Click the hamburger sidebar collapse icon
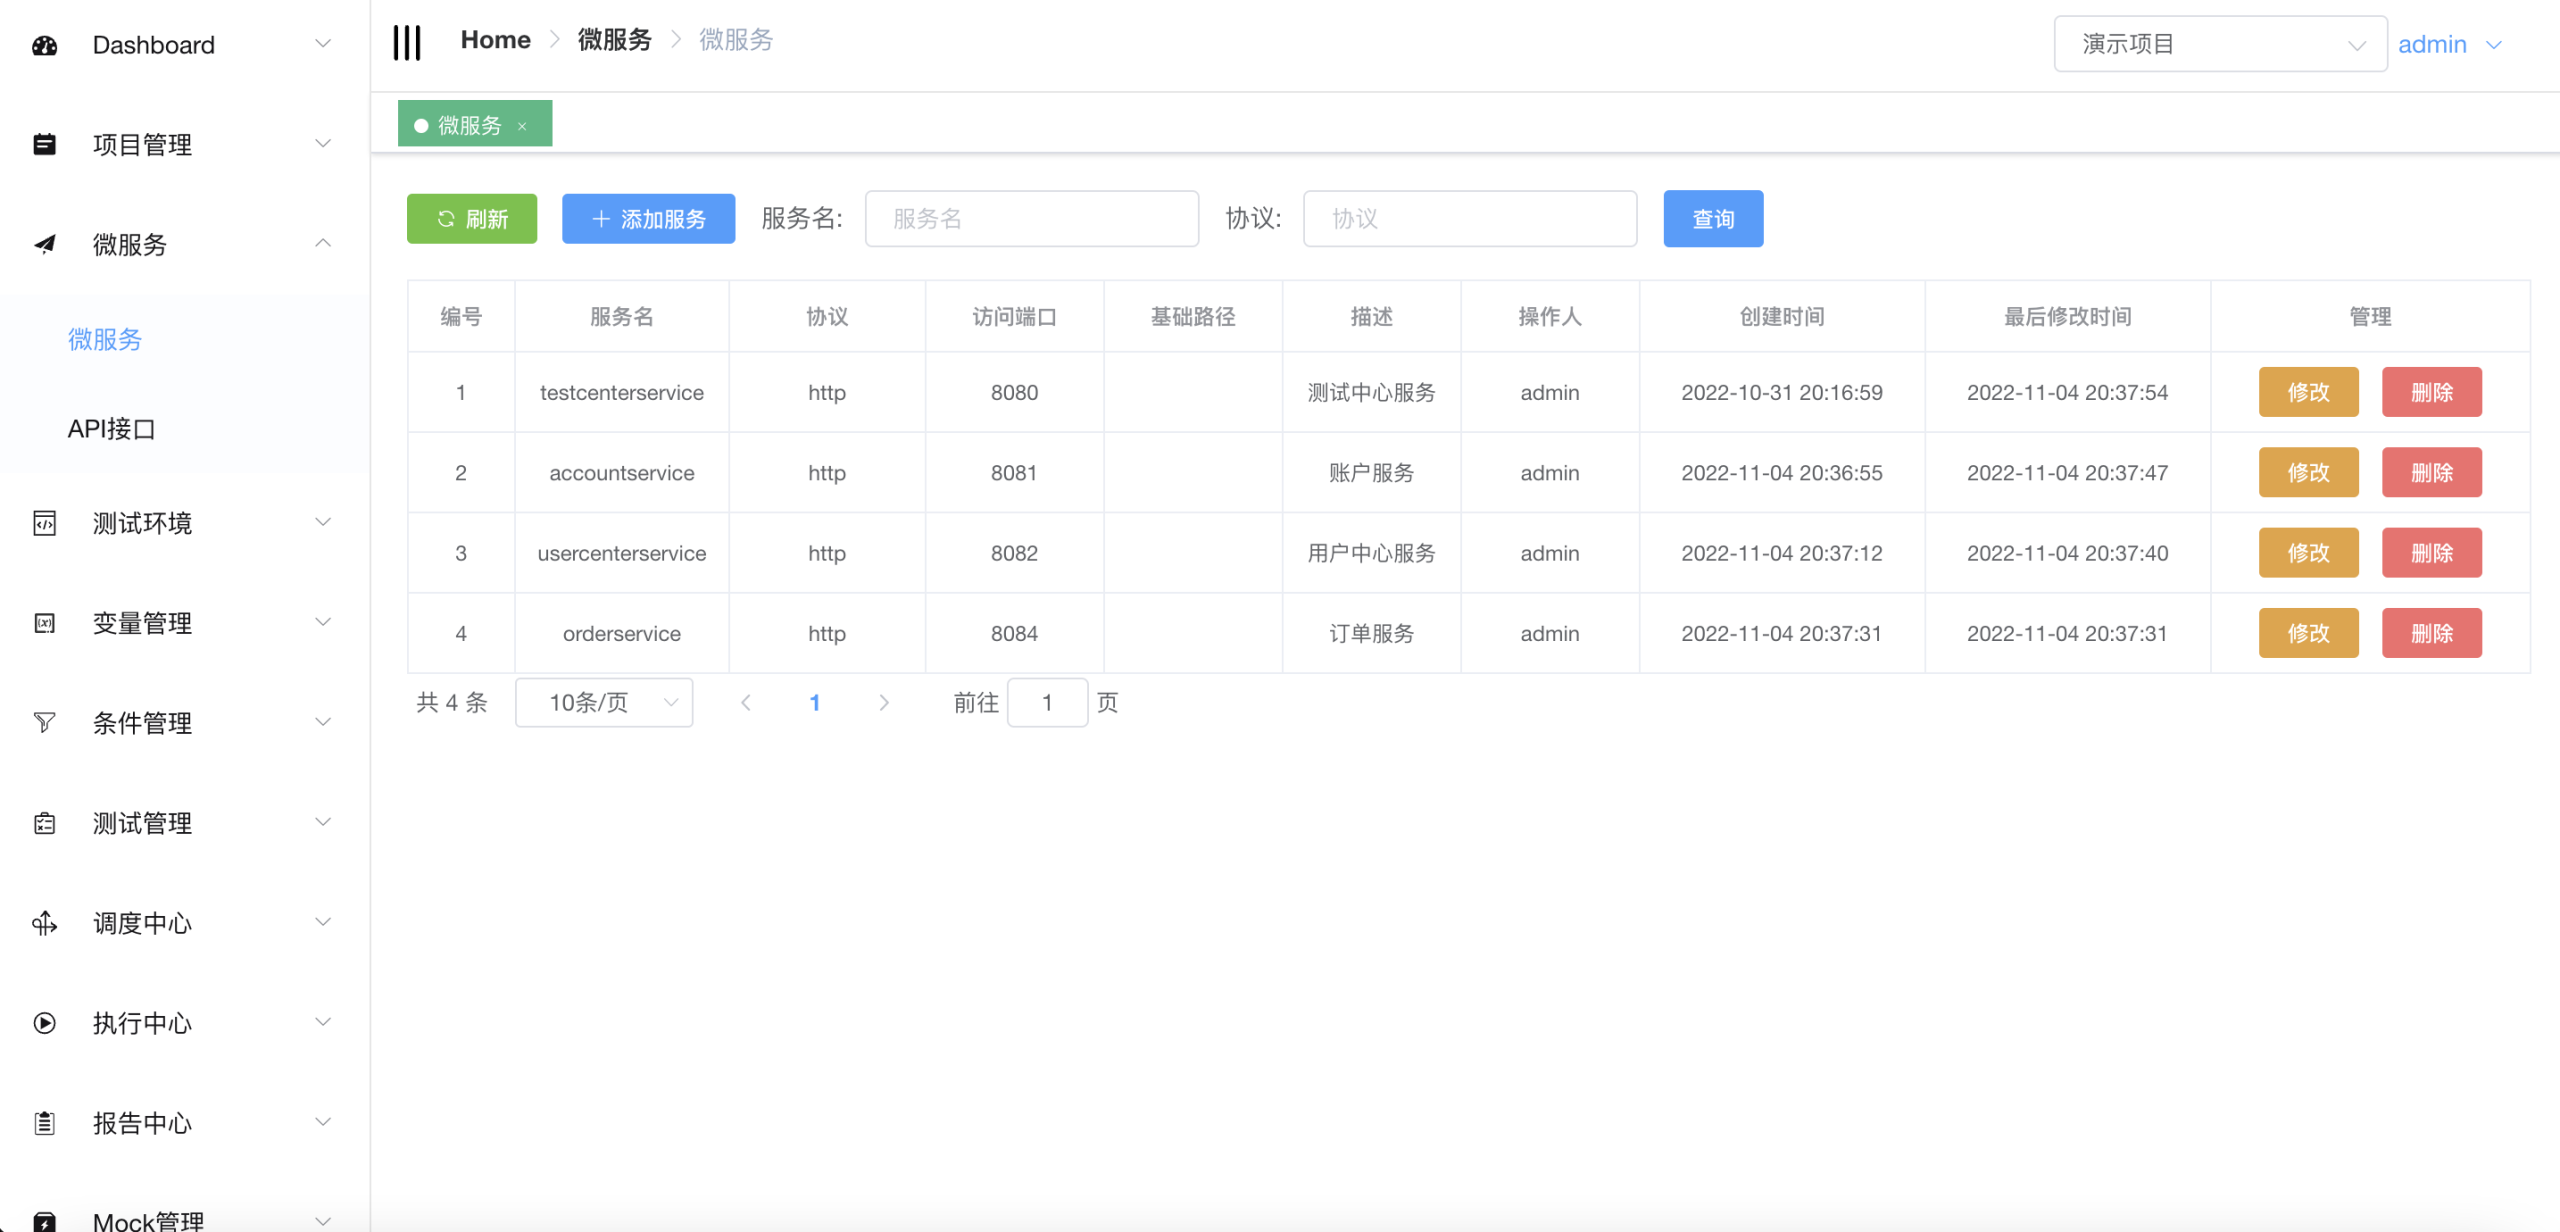2560x1232 pixels. click(x=407, y=42)
